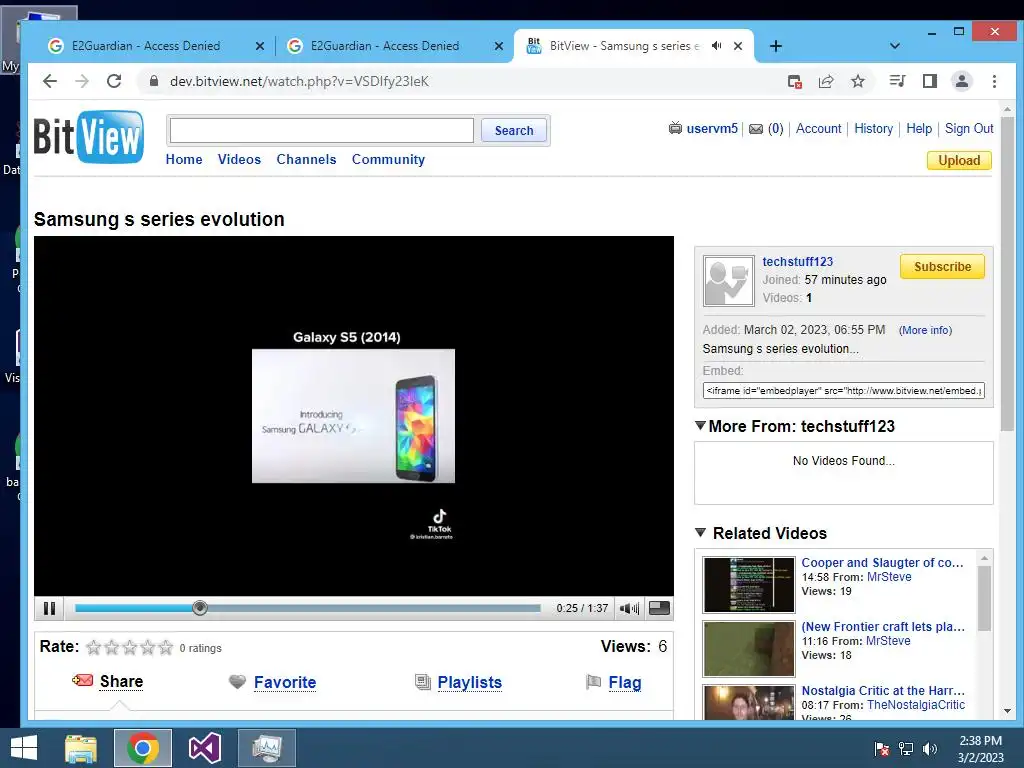Click the search input field
This screenshot has height=768, width=1024.
[x=321, y=130]
